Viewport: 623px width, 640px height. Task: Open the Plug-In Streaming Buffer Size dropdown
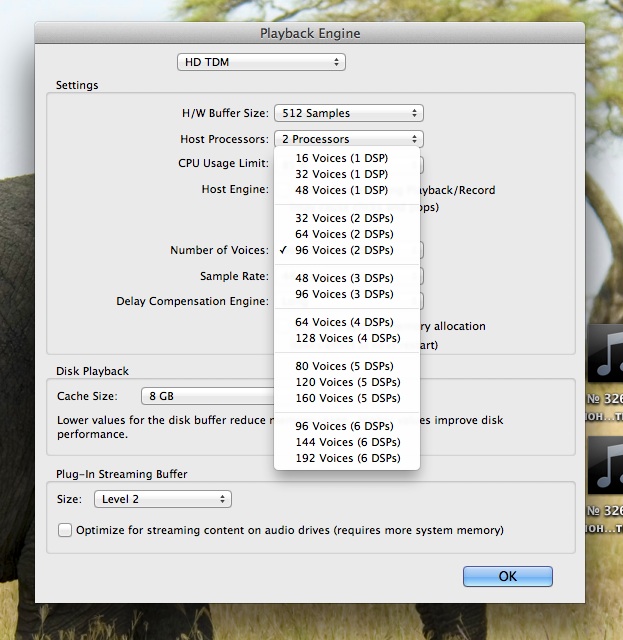tap(163, 499)
